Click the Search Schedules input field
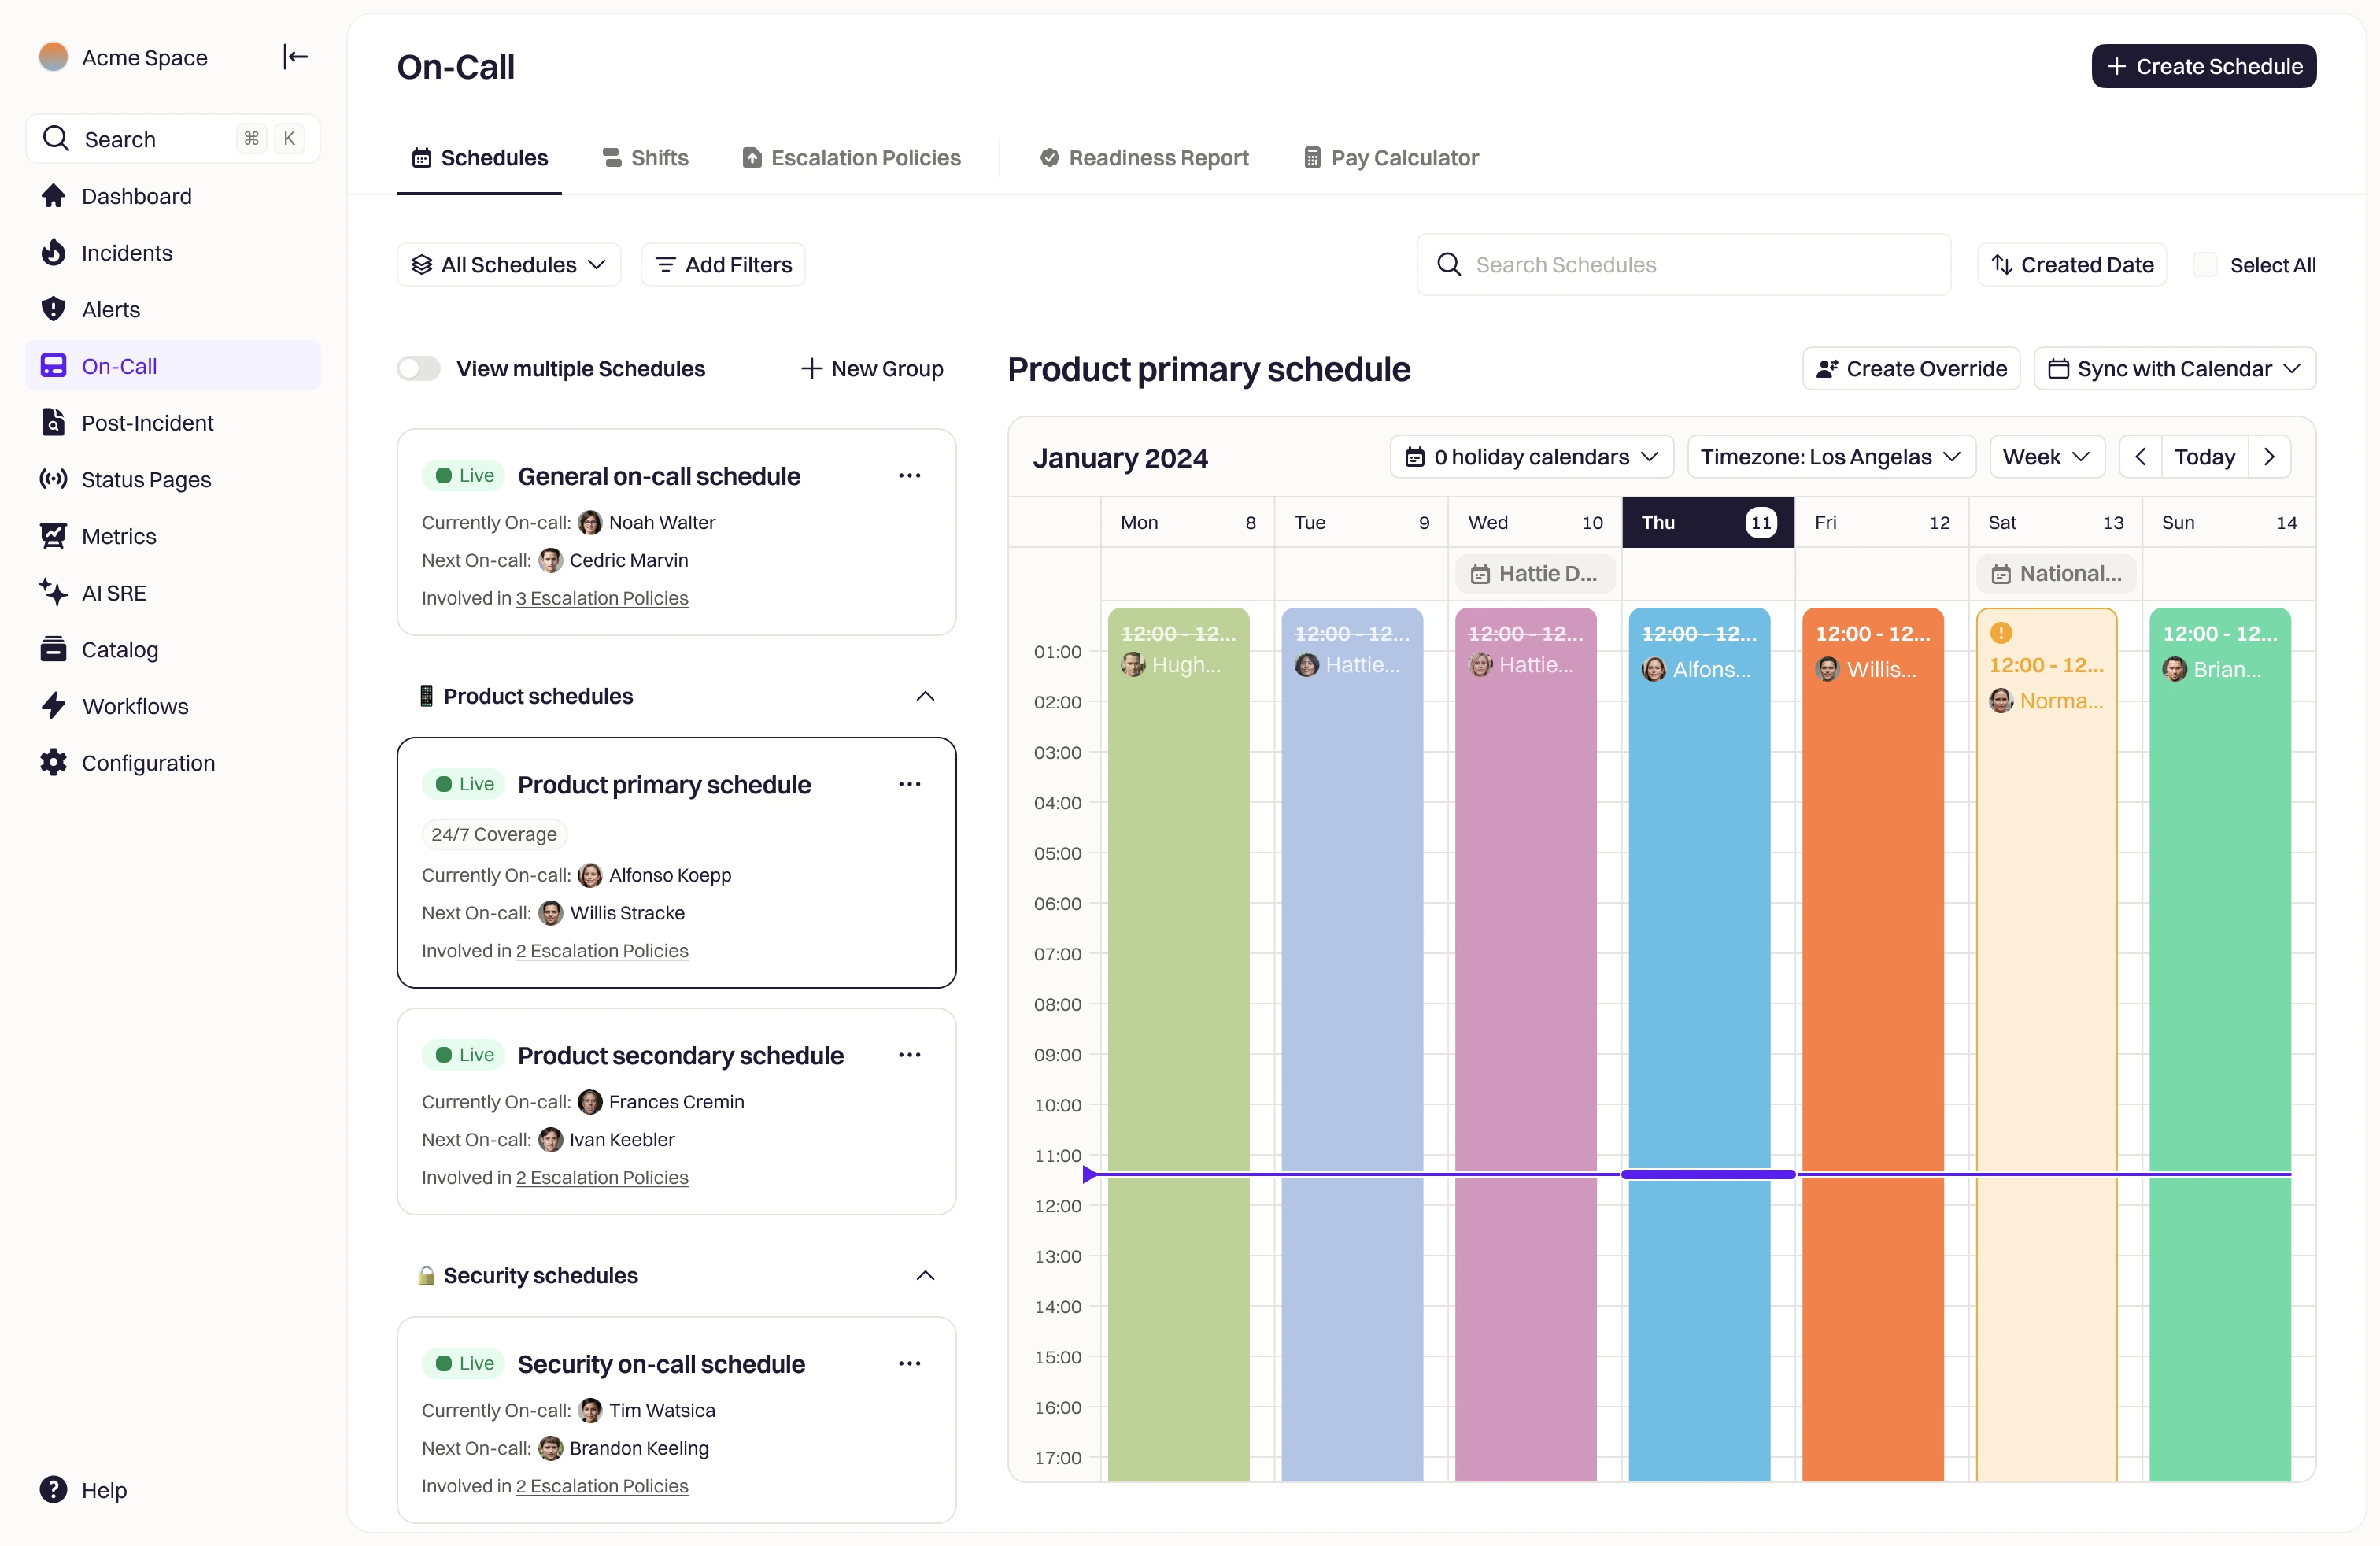 click(x=1683, y=265)
